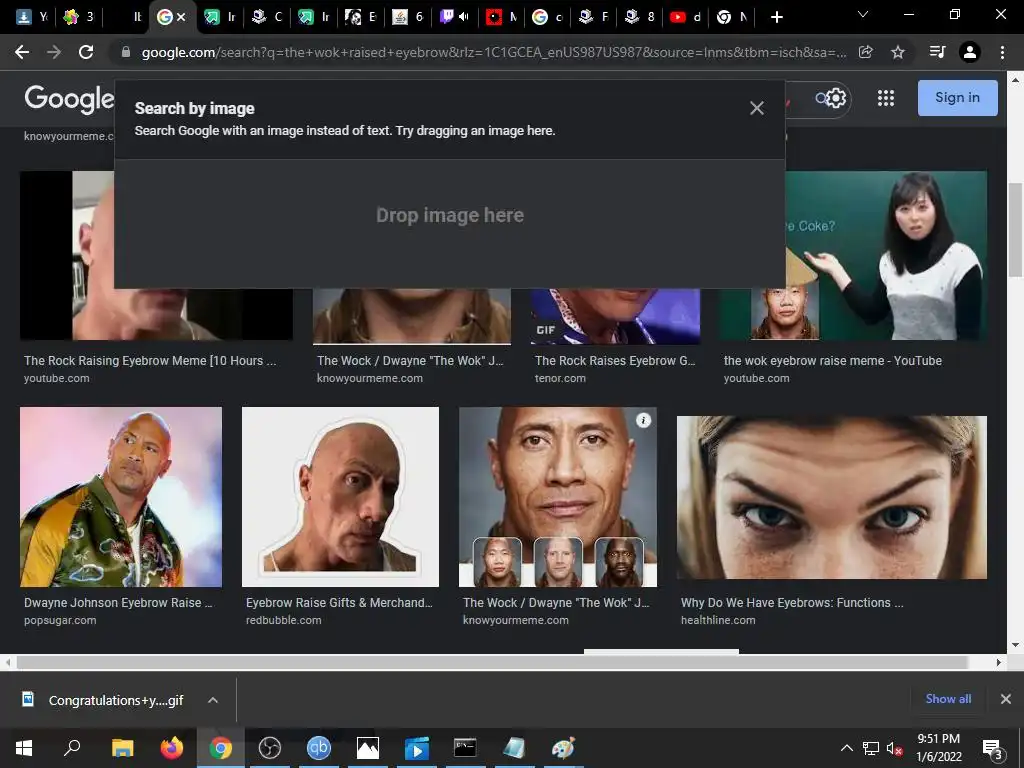
Task: Open the redbubble sticker thumbnail
Action: coord(340,497)
